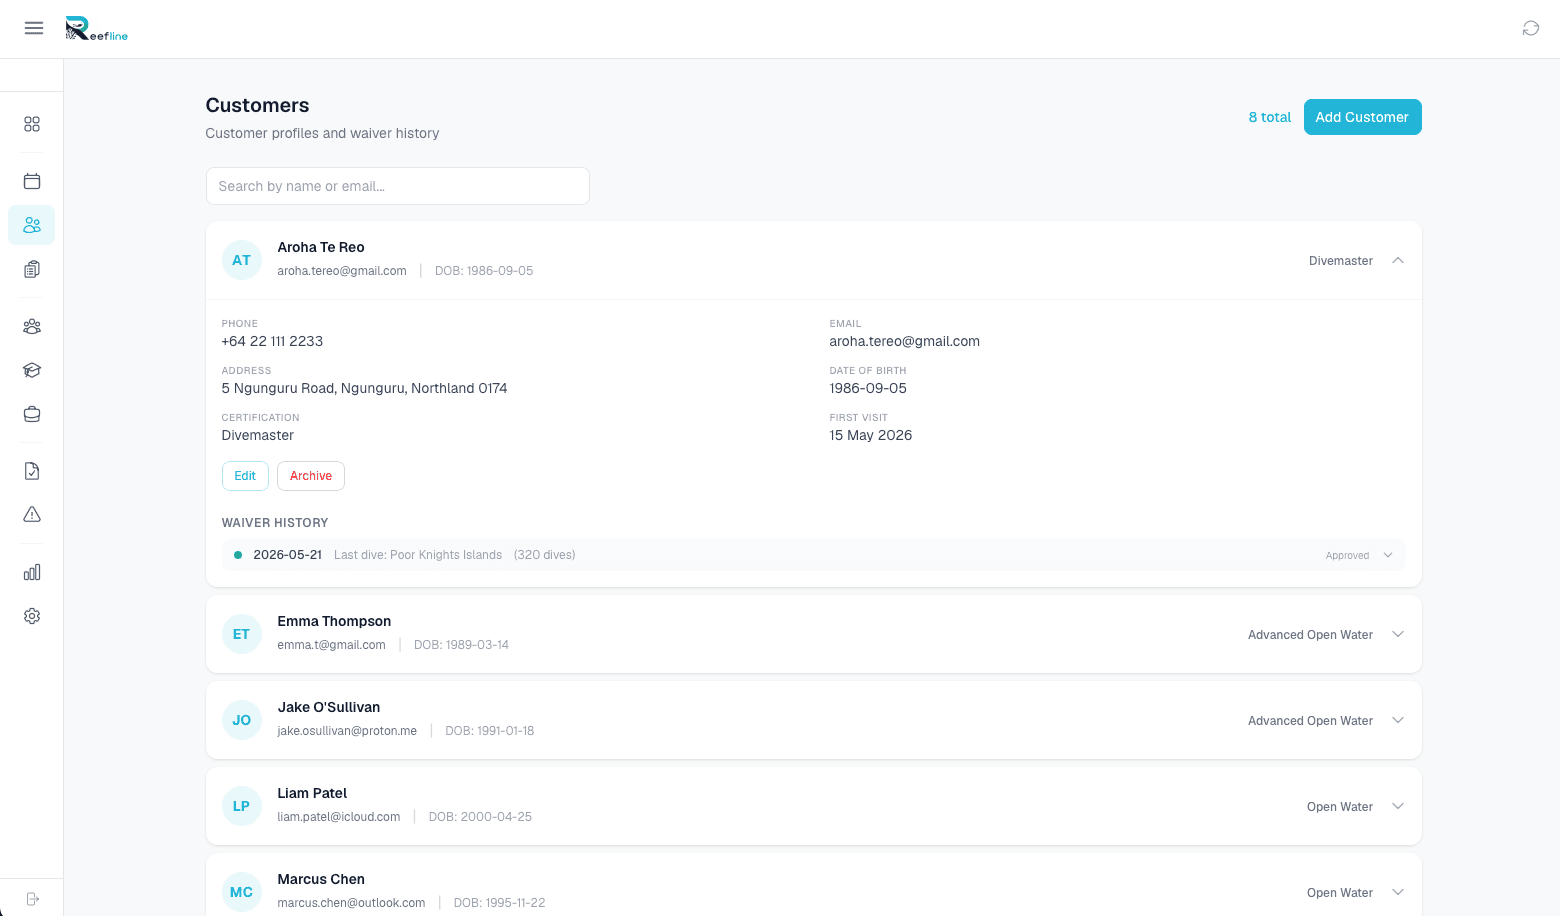Click the logout icon at sidebar bottom
Screen dimensions: 1560x916
pos(32,899)
